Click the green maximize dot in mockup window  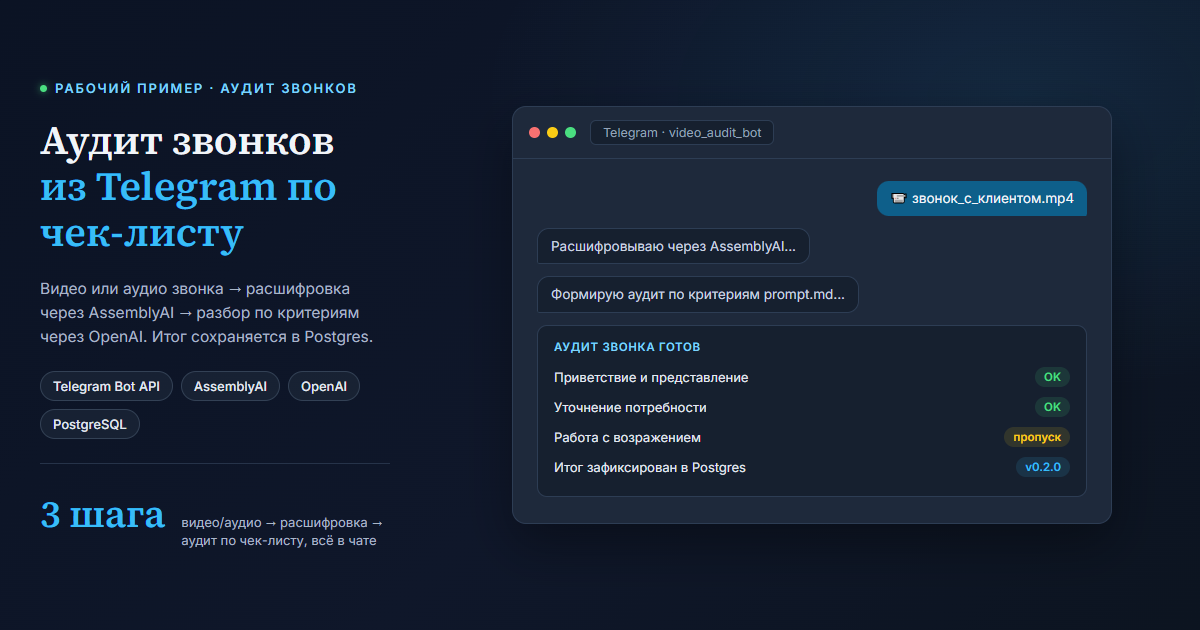point(571,132)
